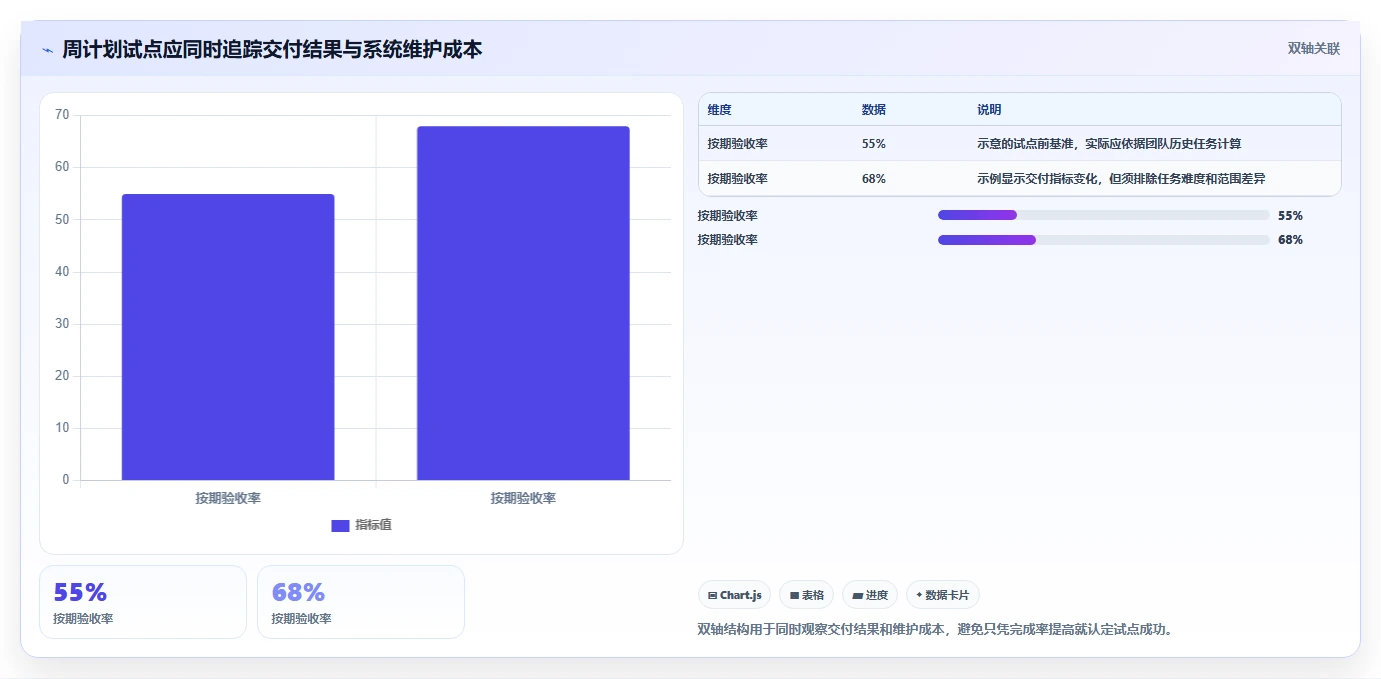
Task: Click the icon beside the 周计划试点 title
Action: click(x=47, y=49)
